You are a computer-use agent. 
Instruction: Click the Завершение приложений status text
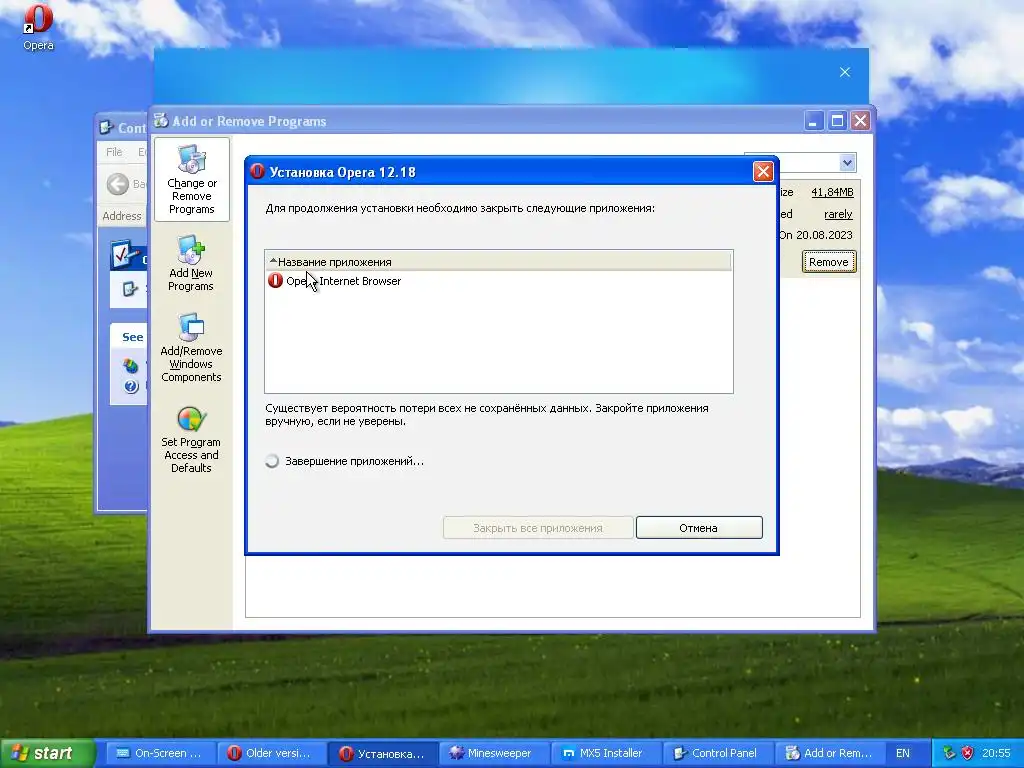pos(355,461)
